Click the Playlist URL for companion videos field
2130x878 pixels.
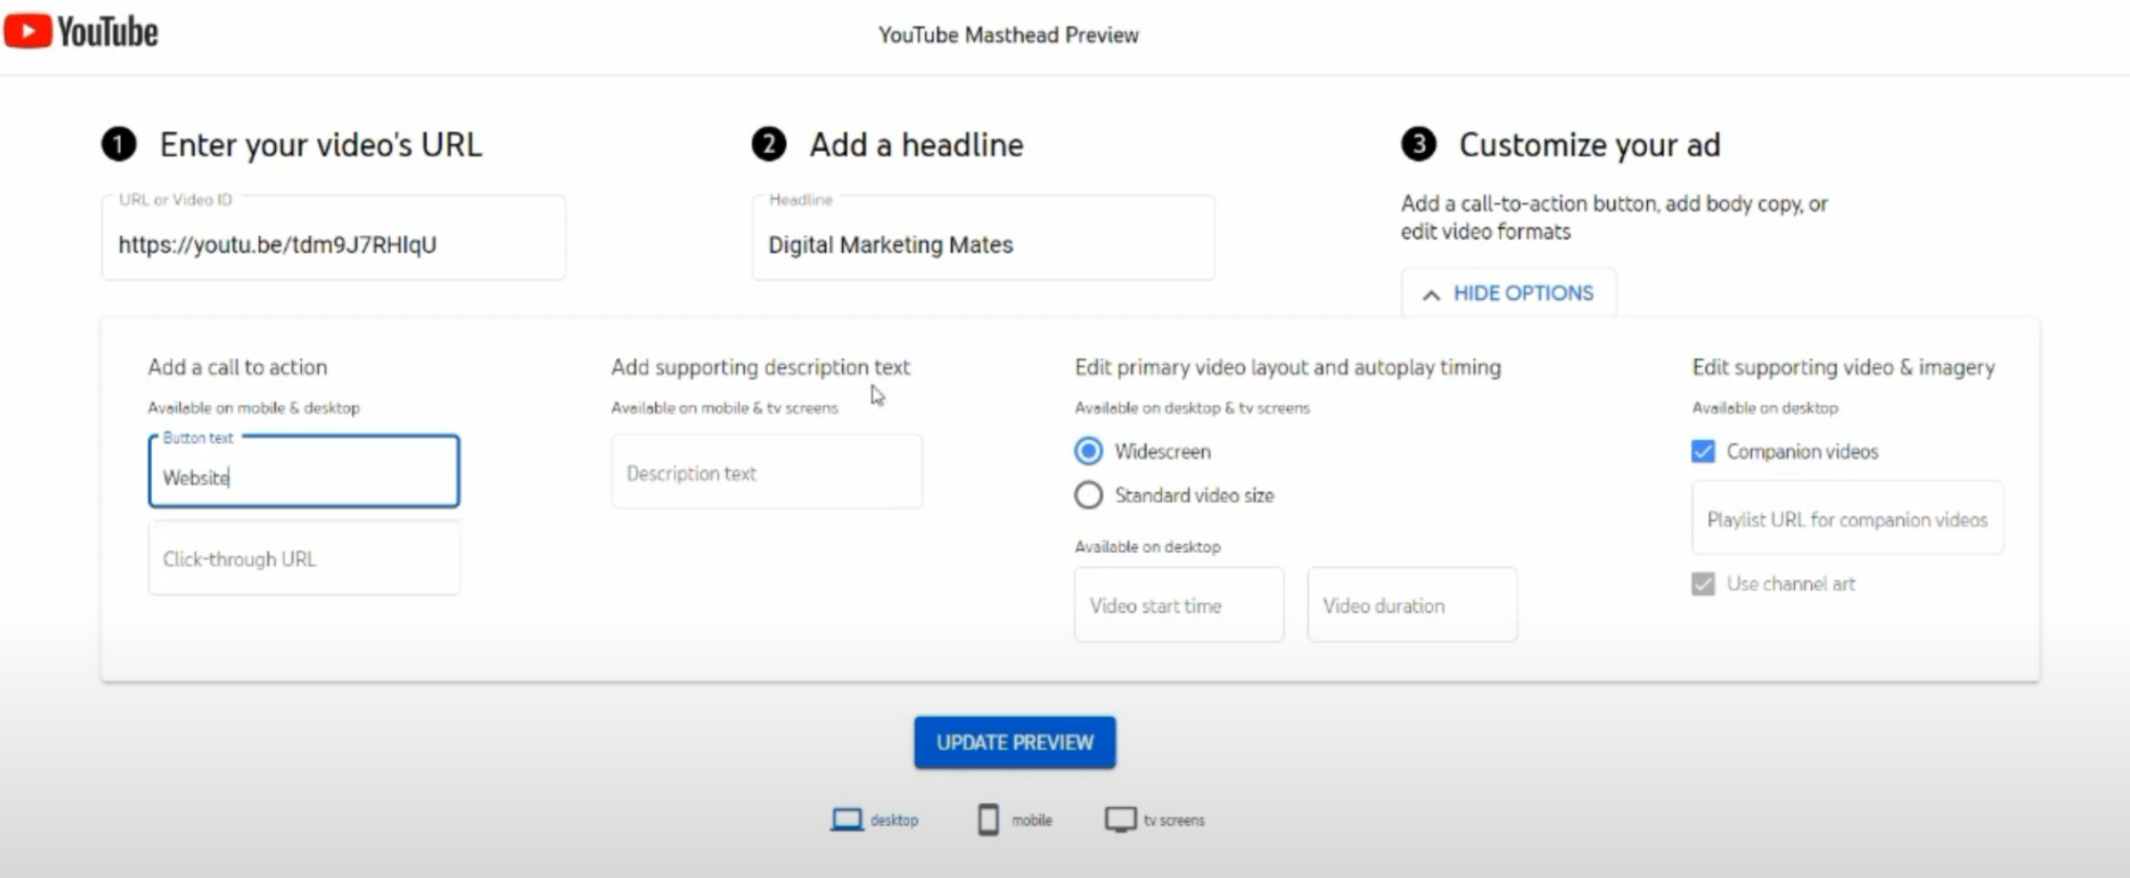[1847, 519]
